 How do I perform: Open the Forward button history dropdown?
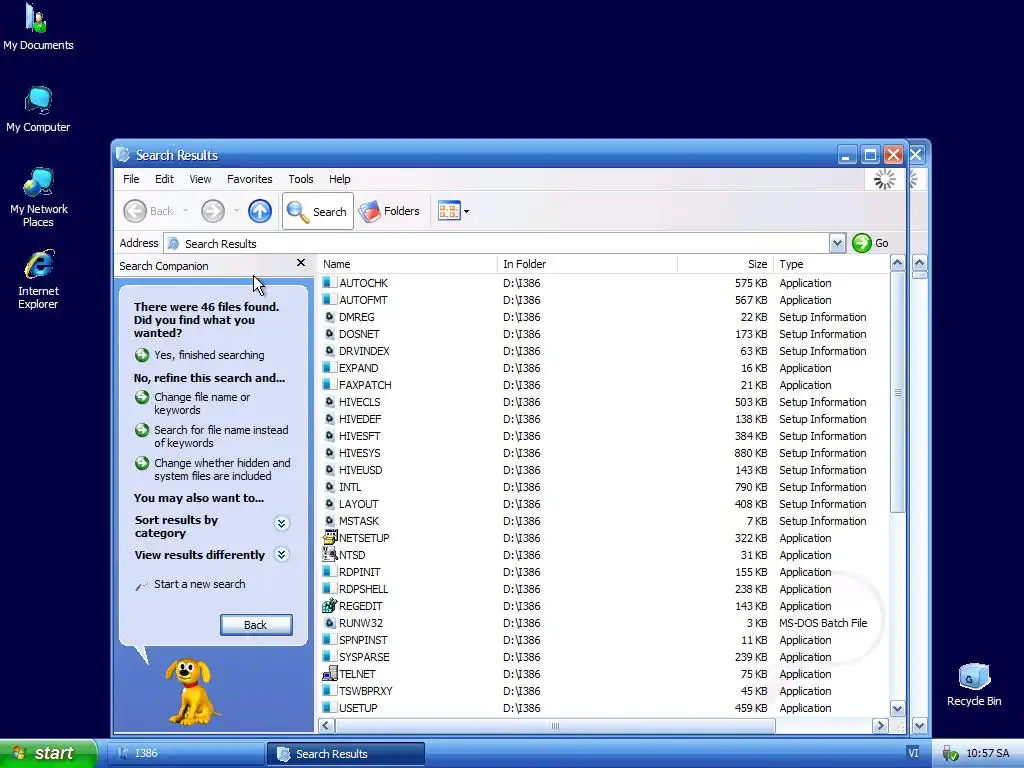236,211
